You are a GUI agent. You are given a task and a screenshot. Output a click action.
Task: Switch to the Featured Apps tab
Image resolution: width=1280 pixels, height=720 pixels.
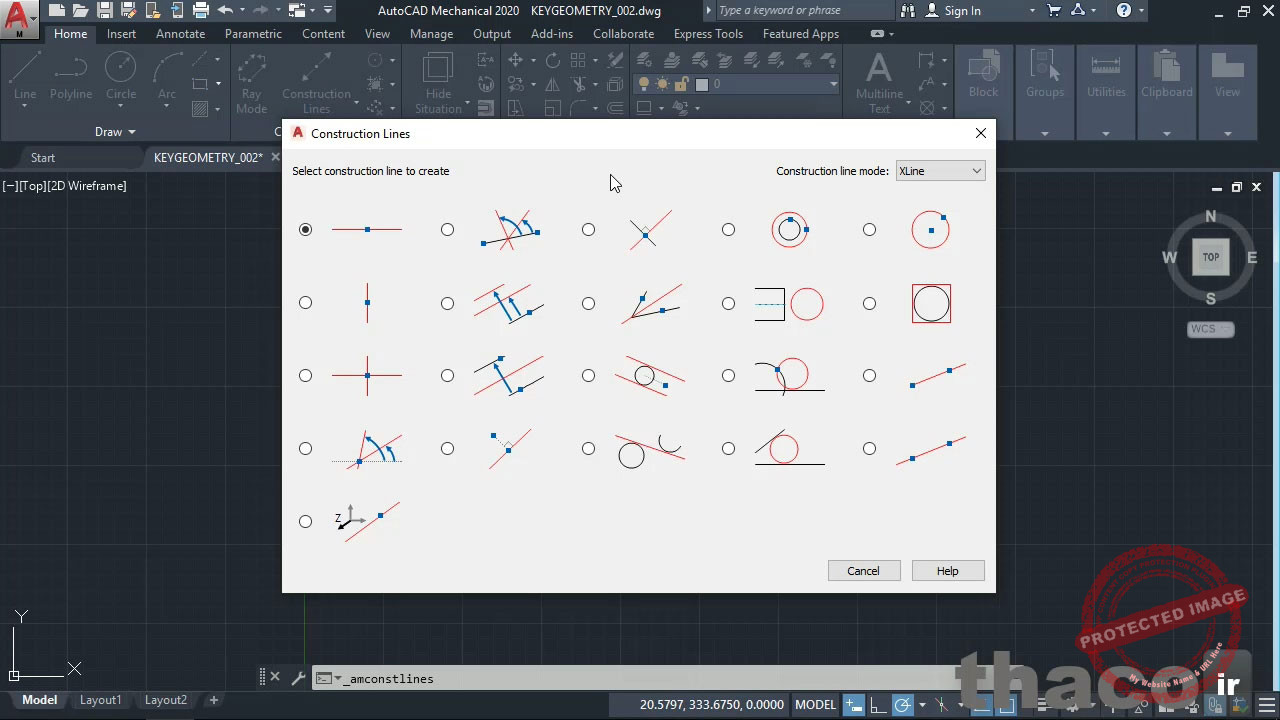click(801, 34)
